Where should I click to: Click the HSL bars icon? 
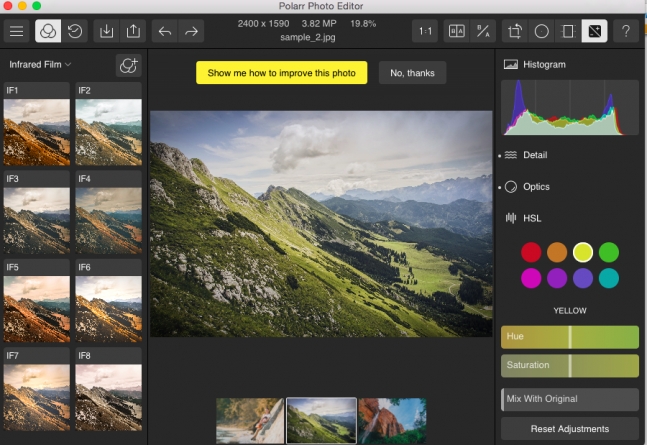[x=511, y=218]
